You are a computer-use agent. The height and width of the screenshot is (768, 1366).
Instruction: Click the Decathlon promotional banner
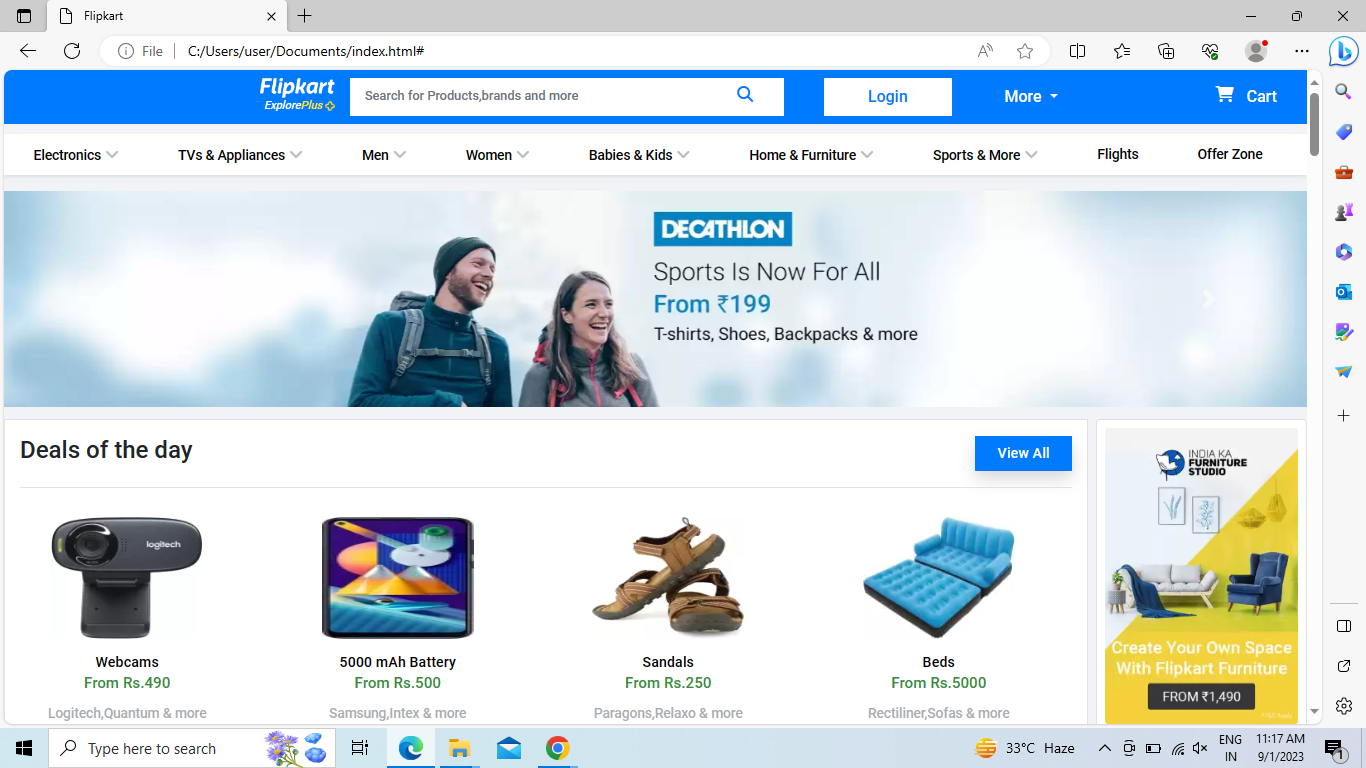(x=655, y=299)
